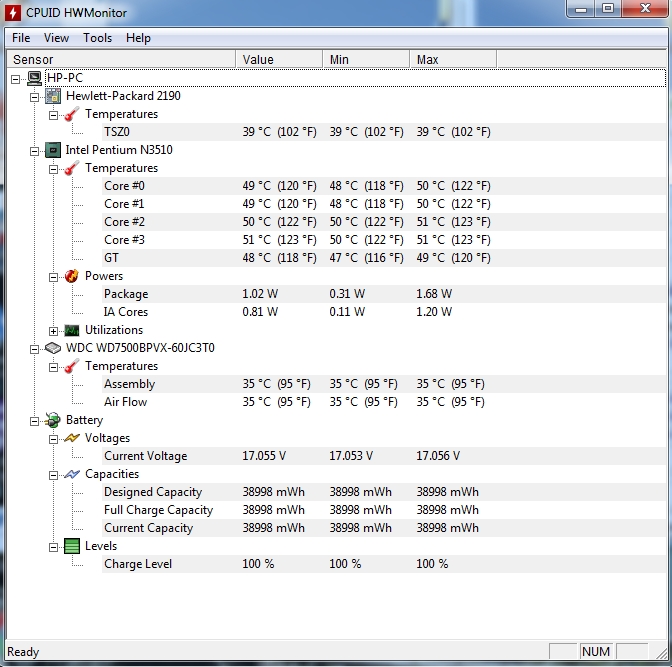Collapse the Voltages section
Screen dimensions: 672x667
53,439
